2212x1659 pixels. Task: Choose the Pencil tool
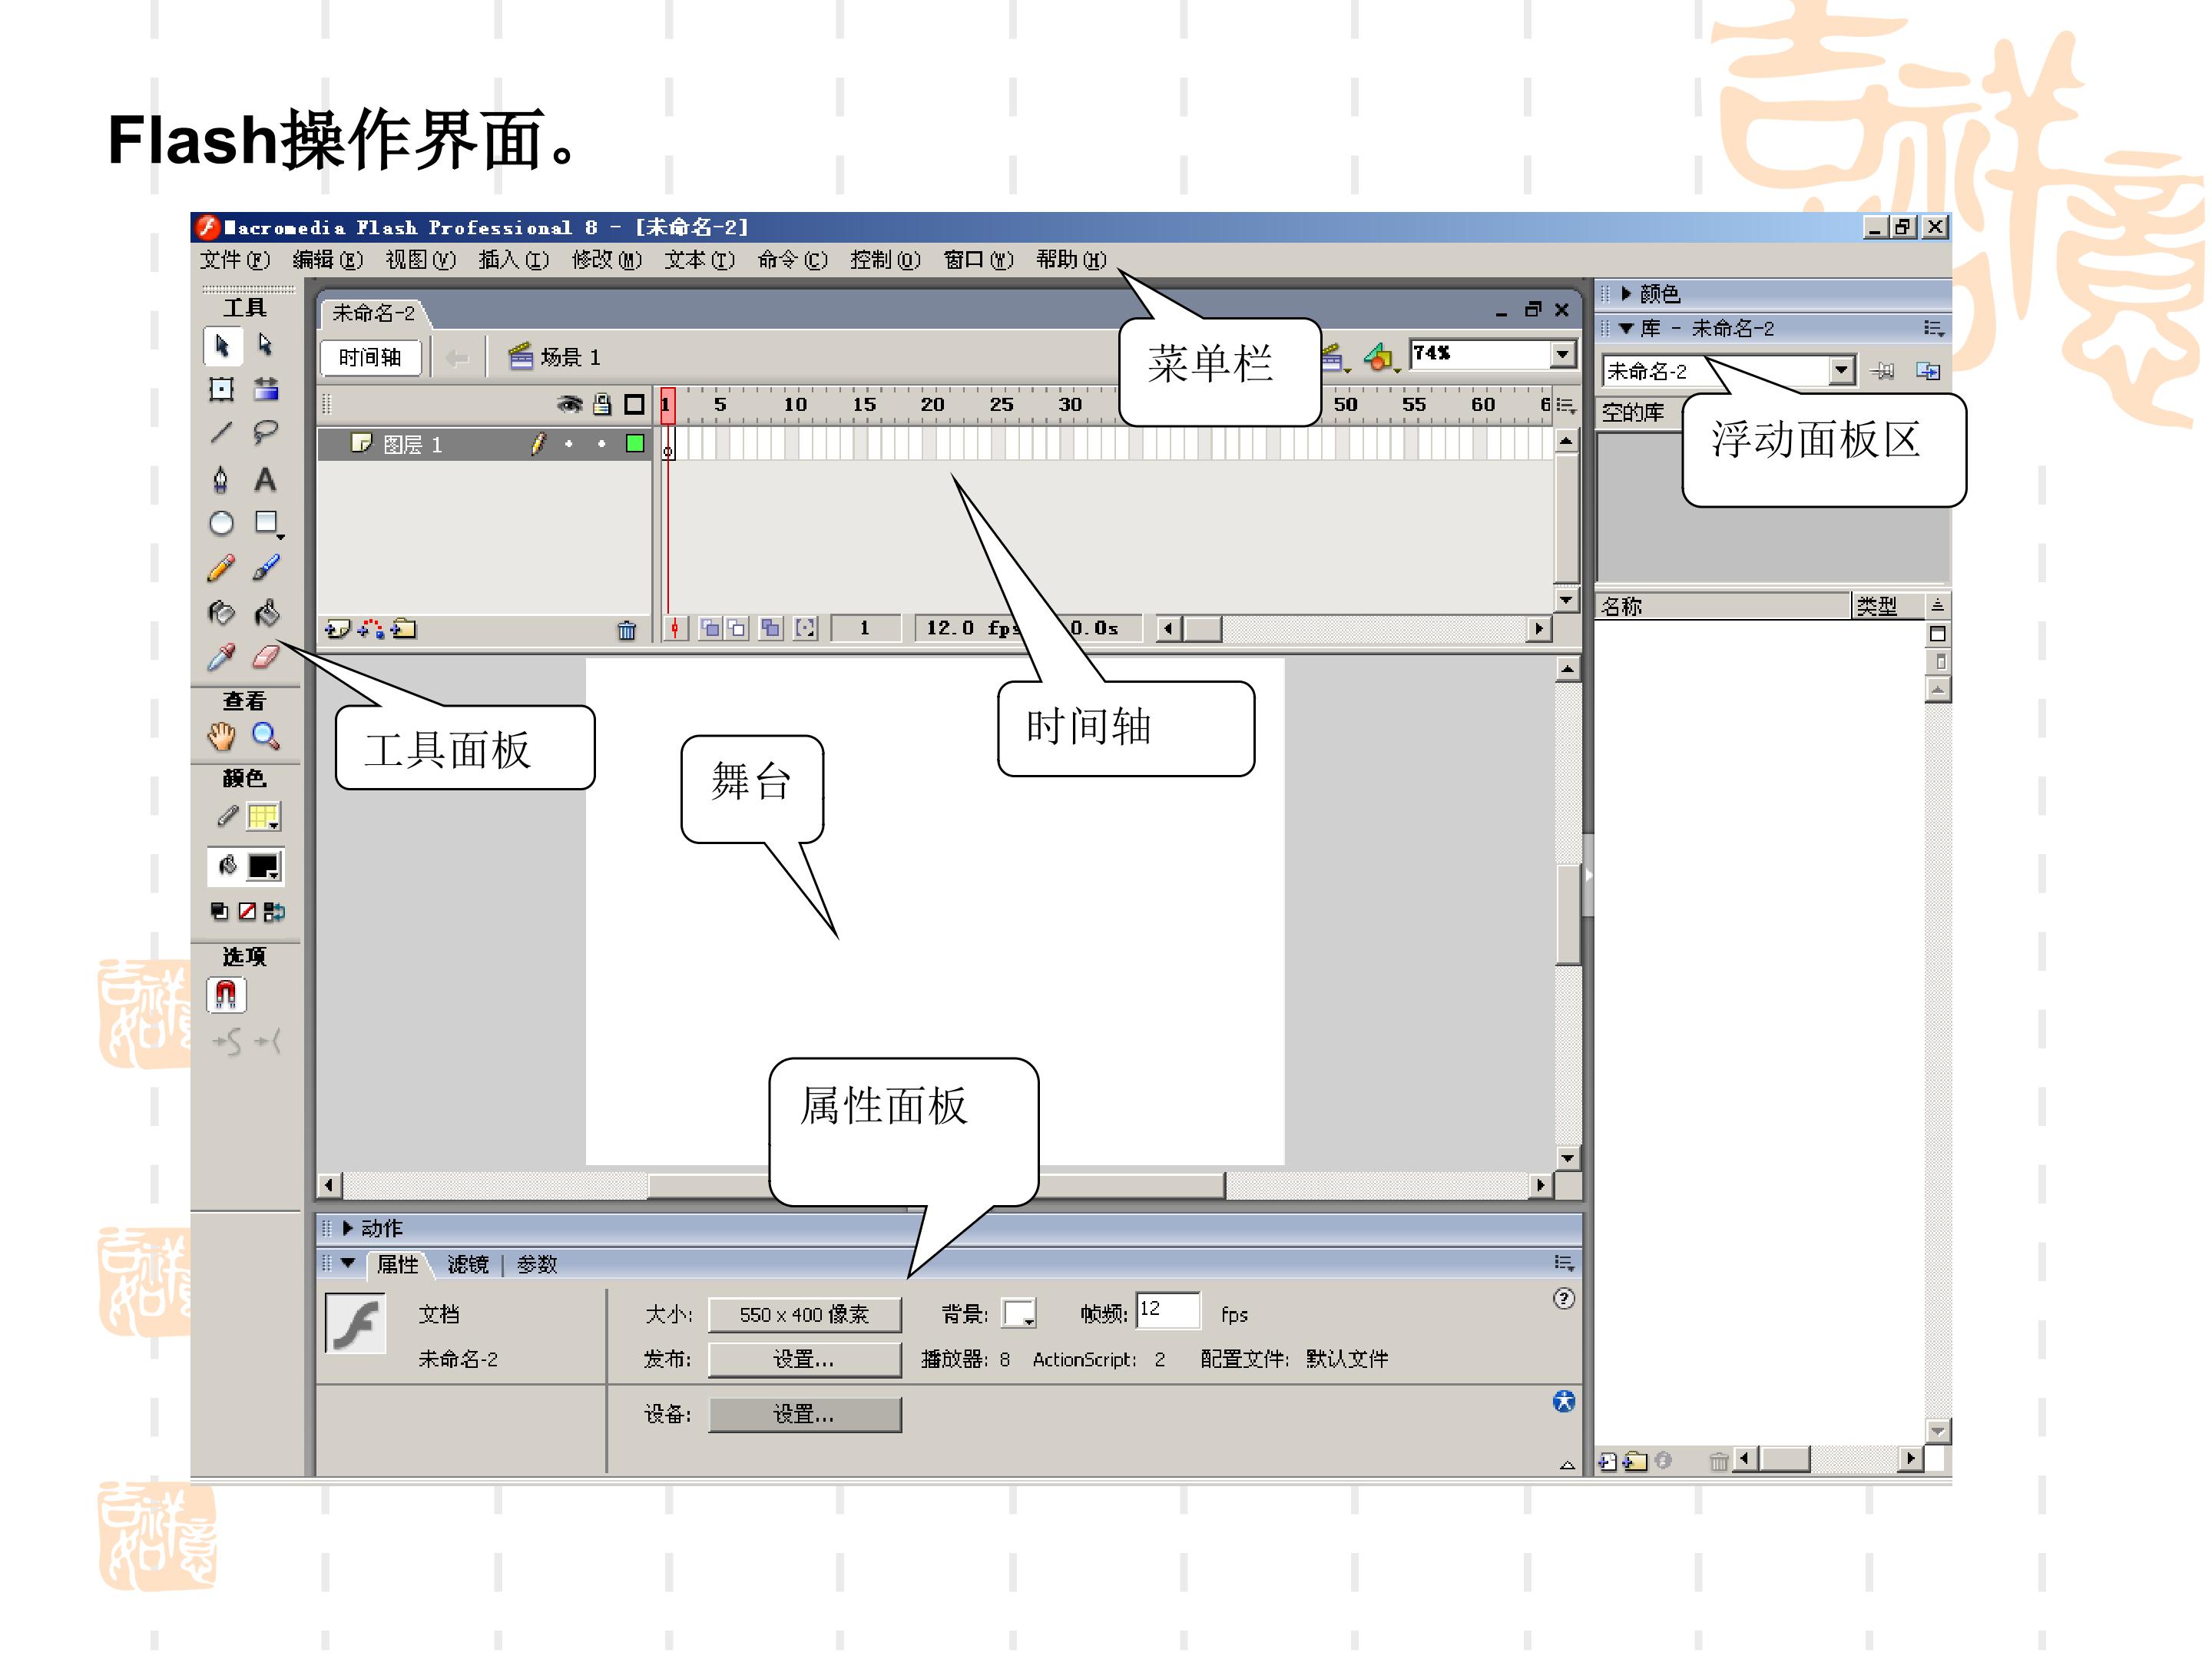[221, 568]
